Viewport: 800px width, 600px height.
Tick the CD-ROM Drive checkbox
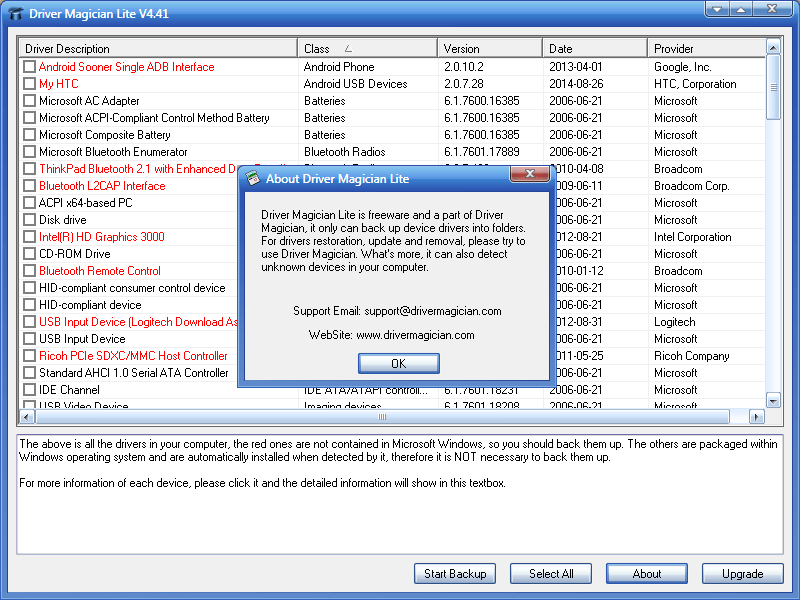(x=30, y=254)
